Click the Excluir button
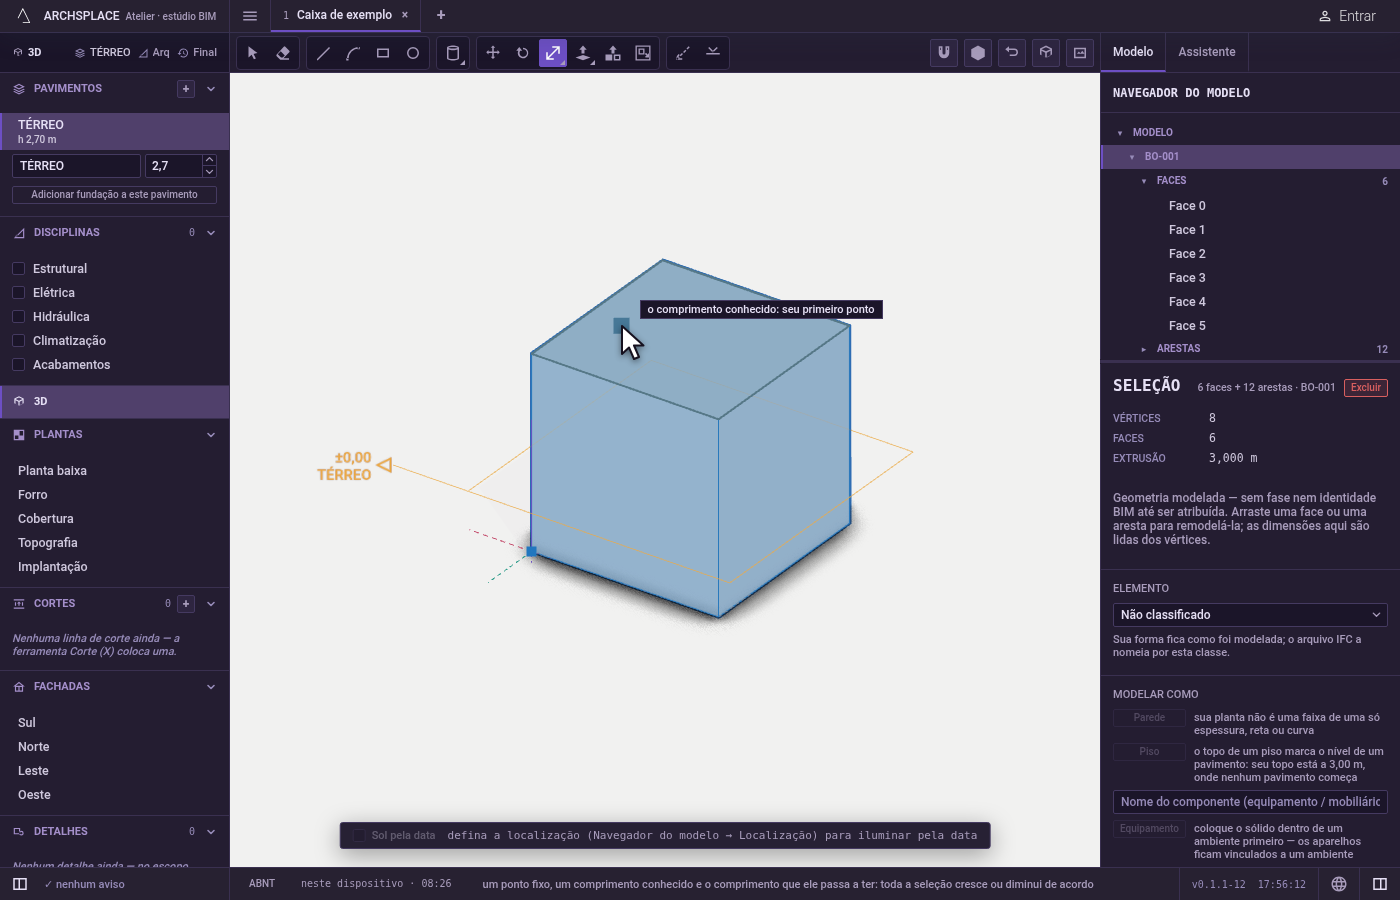The image size is (1400, 900). (x=1366, y=388)
